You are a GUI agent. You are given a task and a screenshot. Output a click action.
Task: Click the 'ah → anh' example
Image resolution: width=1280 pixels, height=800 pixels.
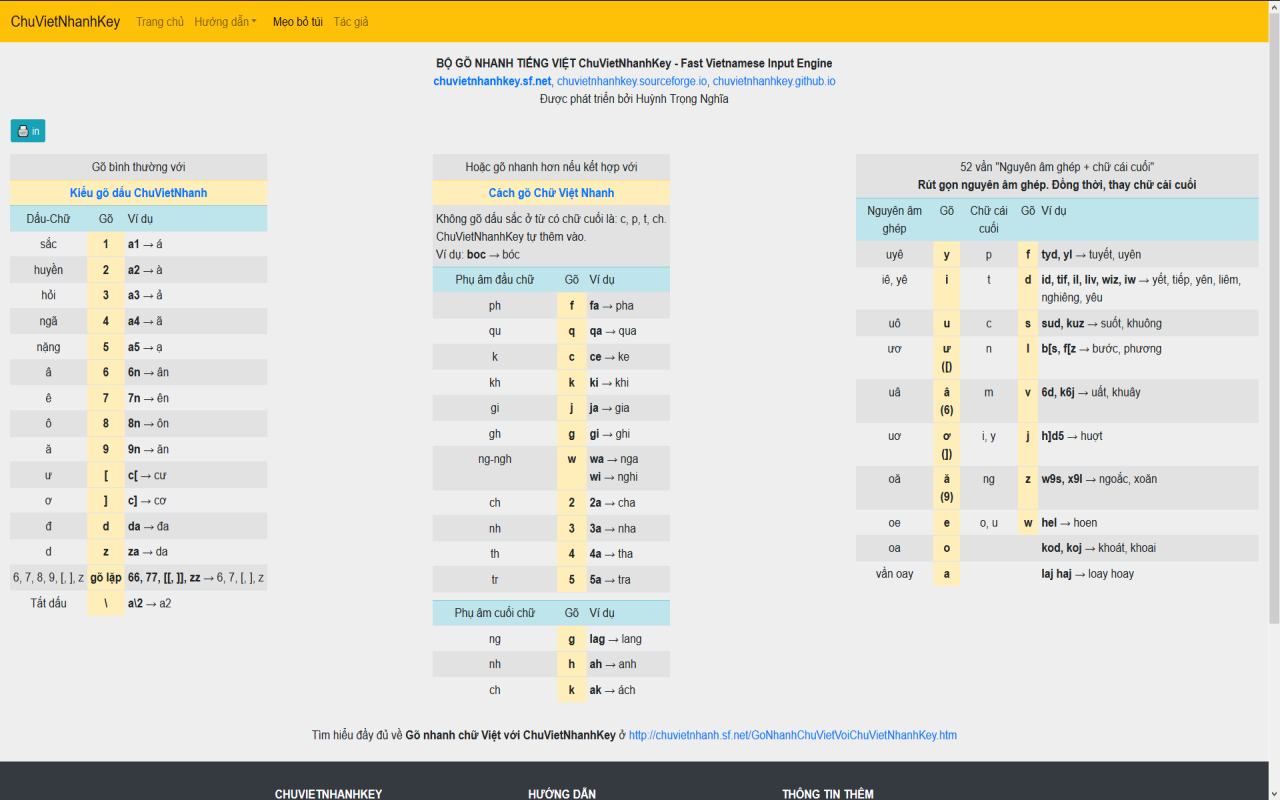(612, 664)
